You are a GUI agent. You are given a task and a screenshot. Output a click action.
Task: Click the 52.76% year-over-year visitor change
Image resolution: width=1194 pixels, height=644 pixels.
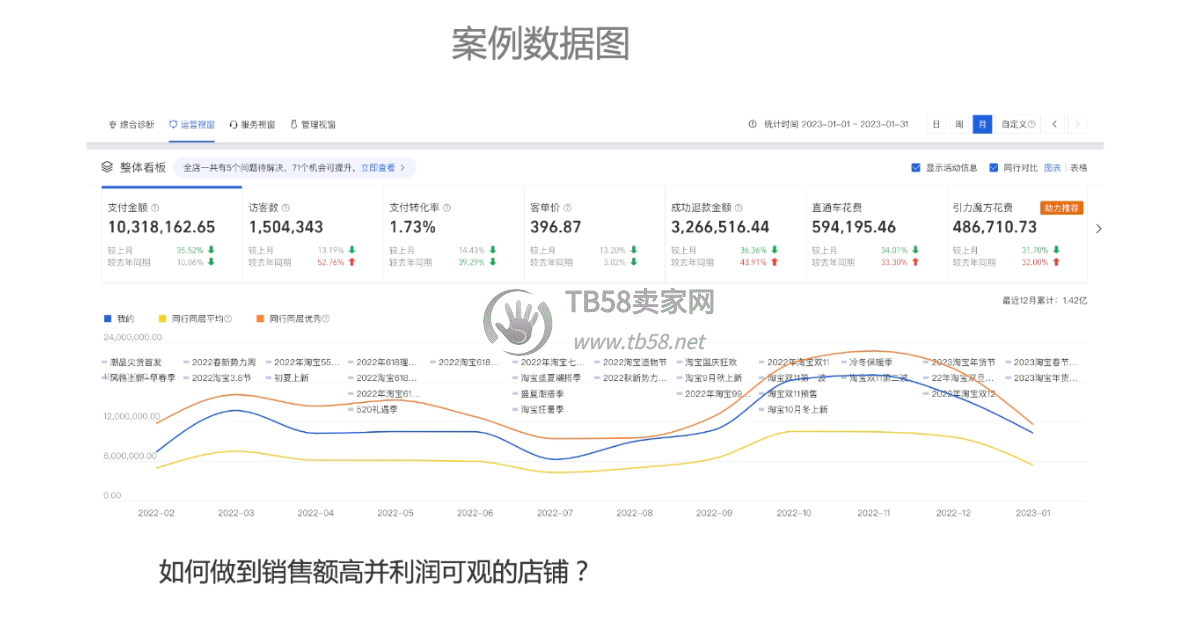[x=330, y=263]
